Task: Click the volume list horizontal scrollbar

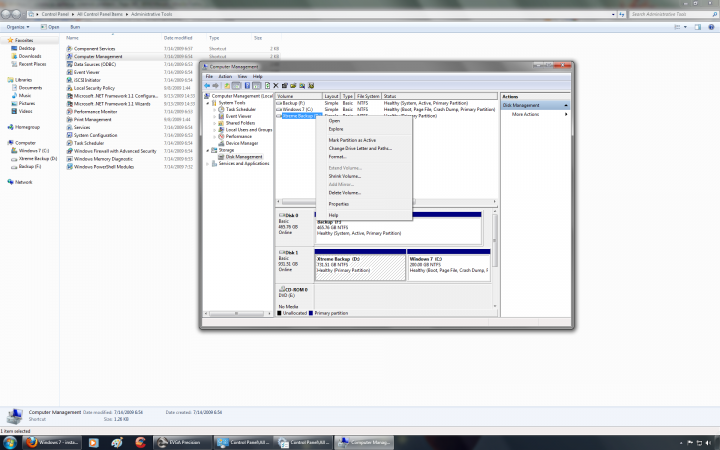Action: tap(387, 202)
